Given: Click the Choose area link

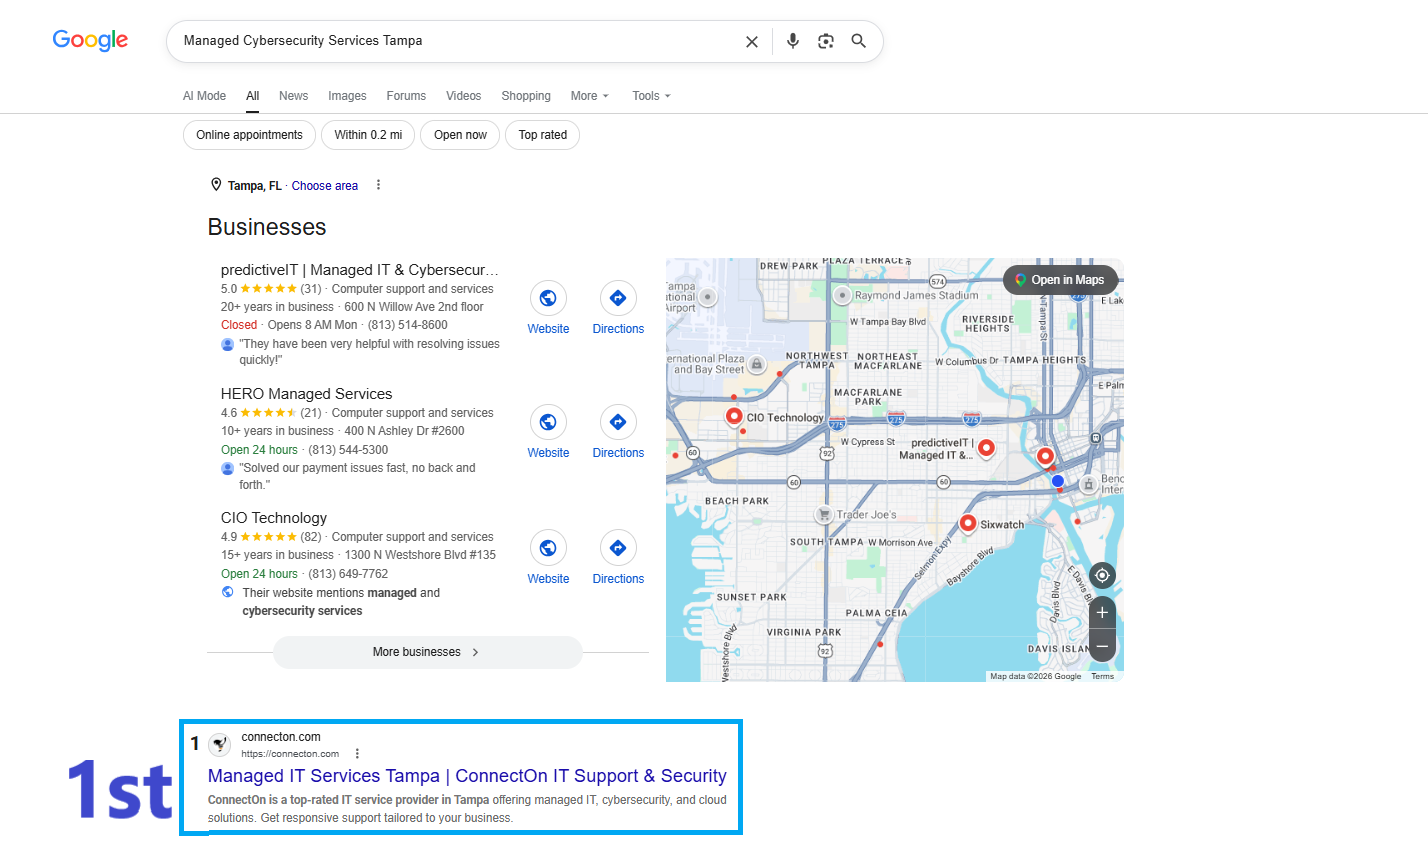Looking at the screenshot, I should pos(325,186).
